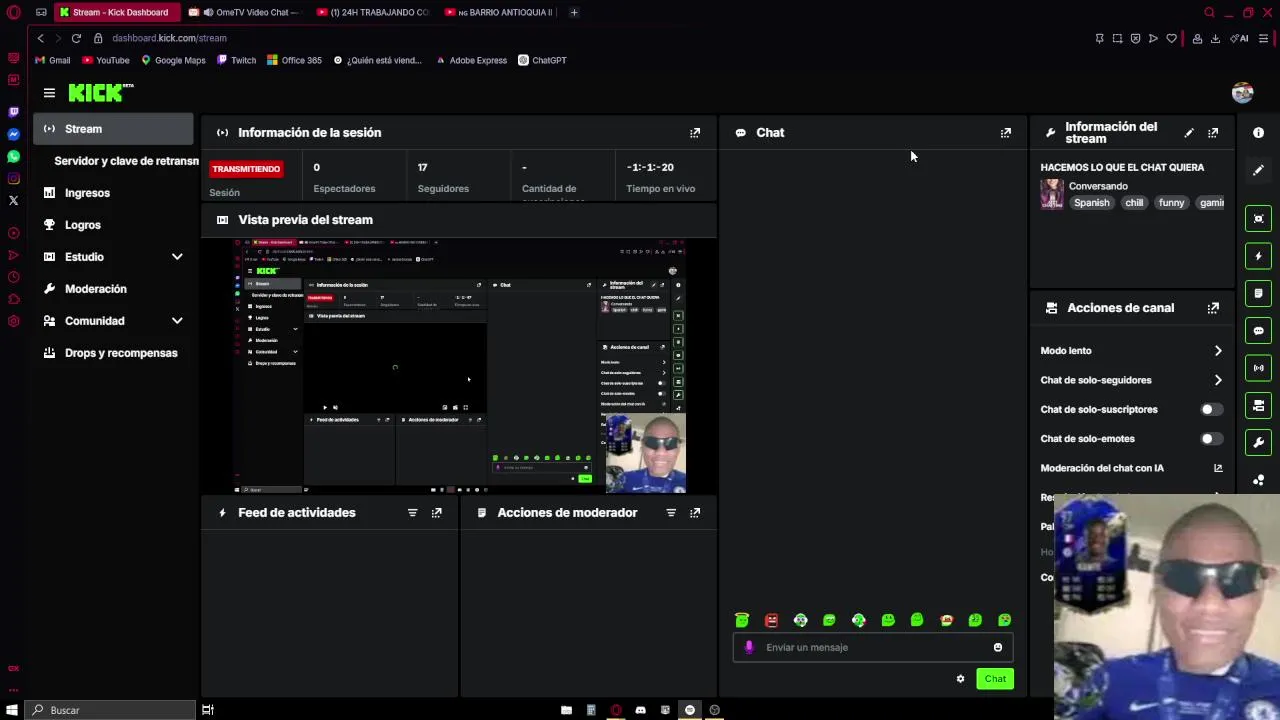
Task: Toggle the wrench stream info widget
Action: pos(1259,442)
